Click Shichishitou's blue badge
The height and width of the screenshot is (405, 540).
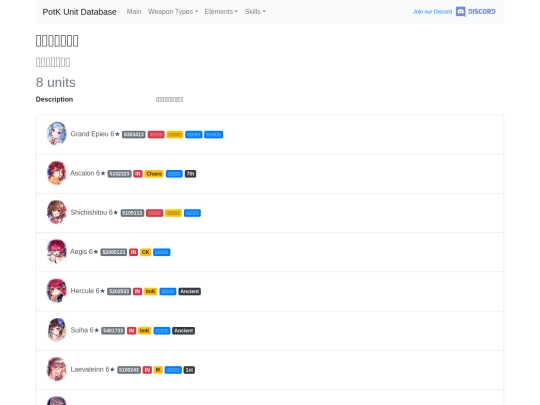tap(192, 213)
